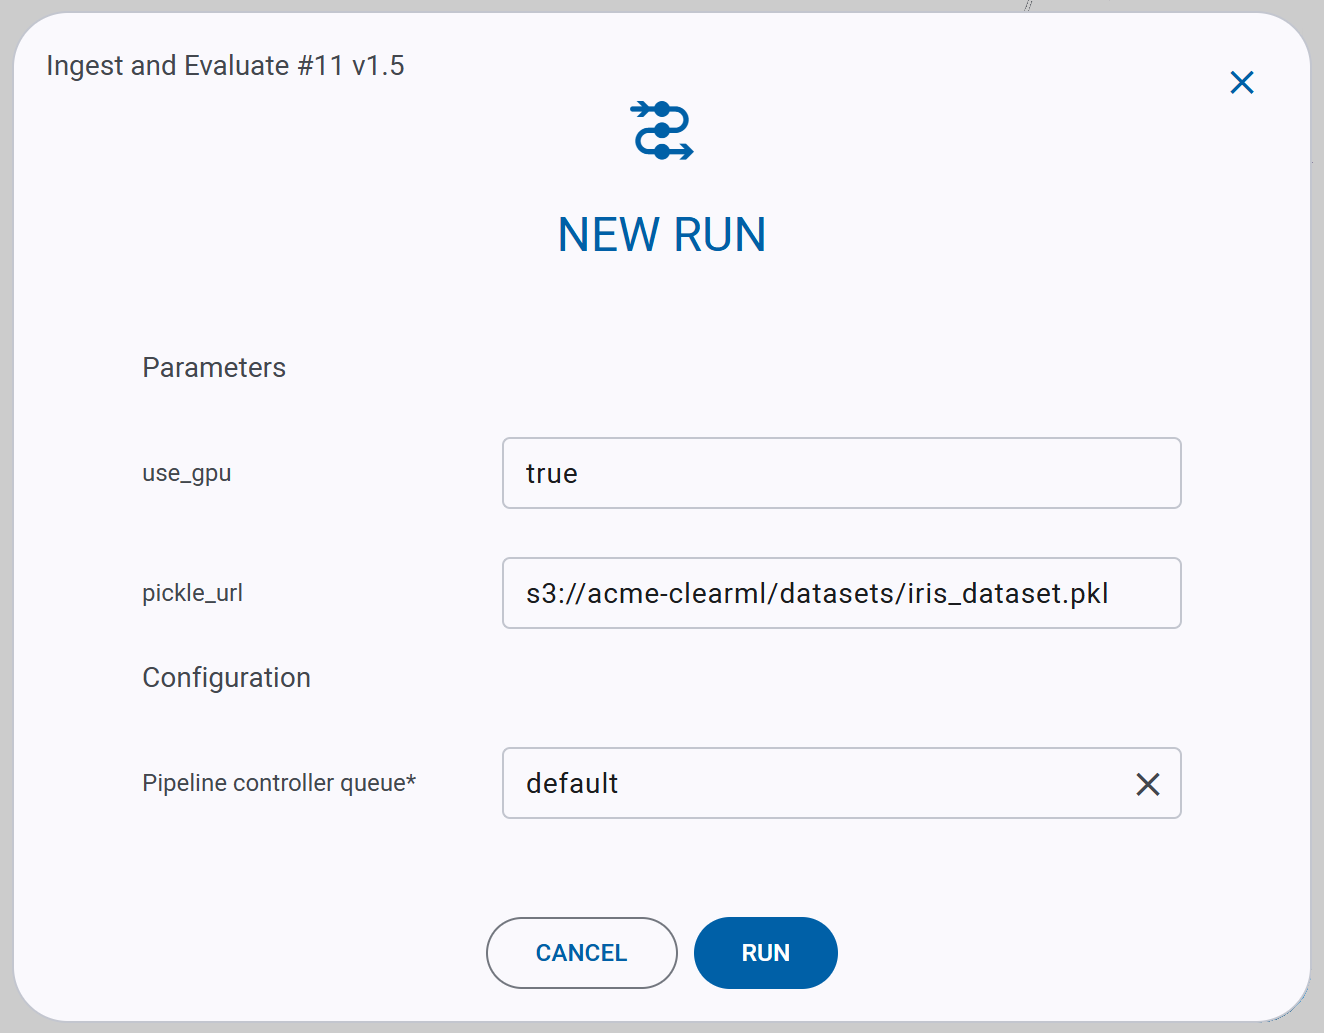Click the Pipeline controller queue label
Viewport: 1324px width, 1033px height.
[x=271, y=783]
